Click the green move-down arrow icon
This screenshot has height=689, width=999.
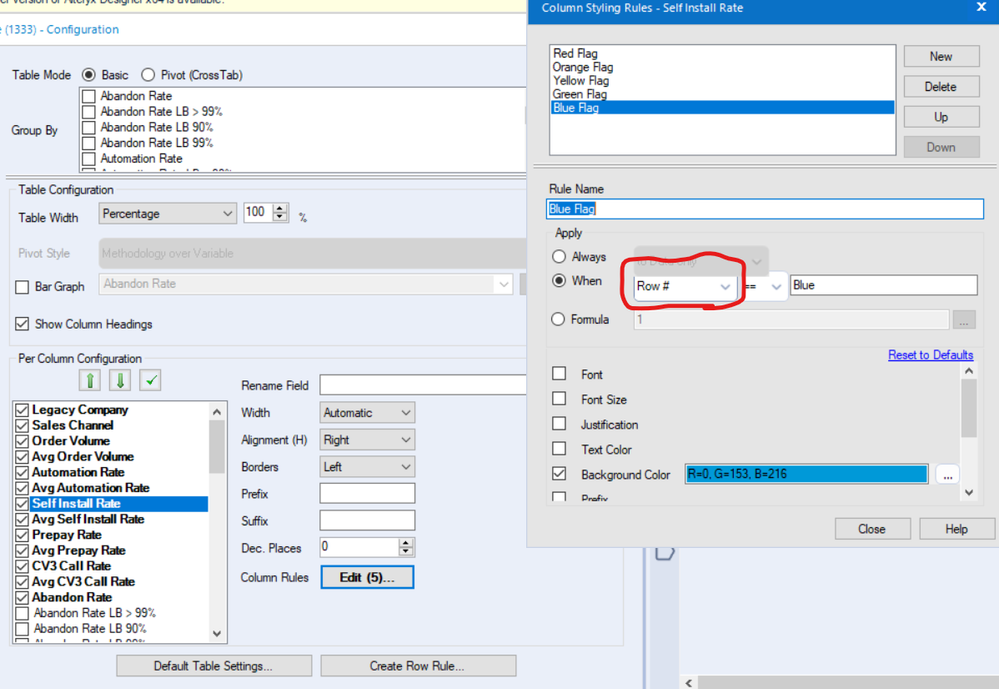pyautogui.click(x=120, y=381)
